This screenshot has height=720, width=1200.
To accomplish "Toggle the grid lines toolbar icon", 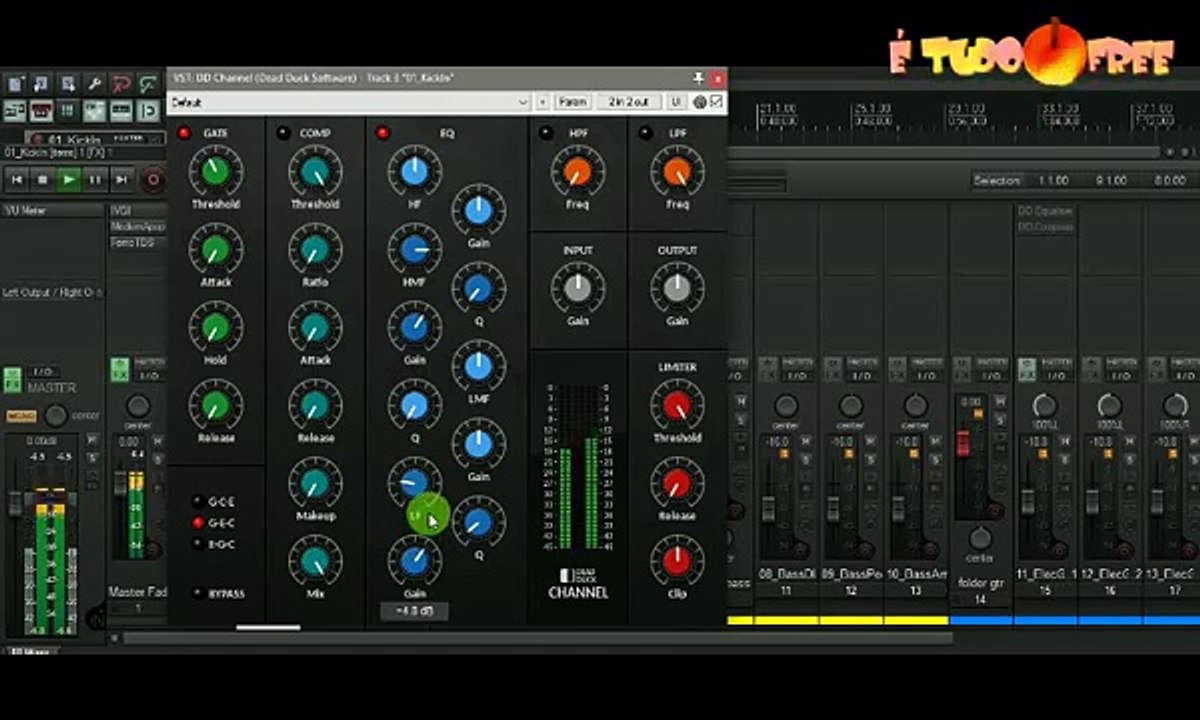I will 121,110.
